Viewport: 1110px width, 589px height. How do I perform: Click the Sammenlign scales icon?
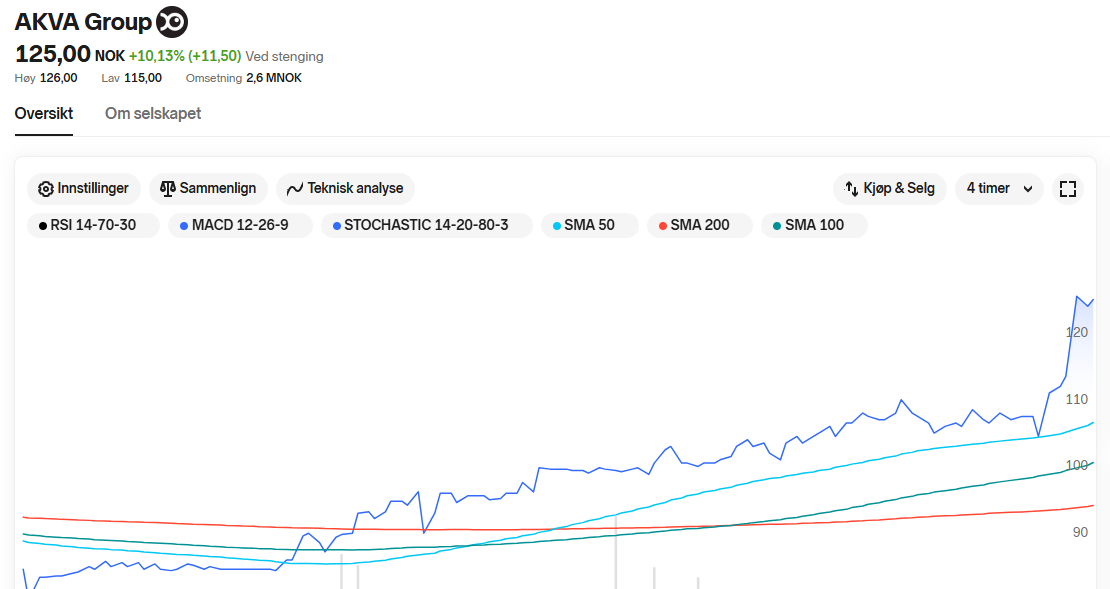(x=168, y=188)
